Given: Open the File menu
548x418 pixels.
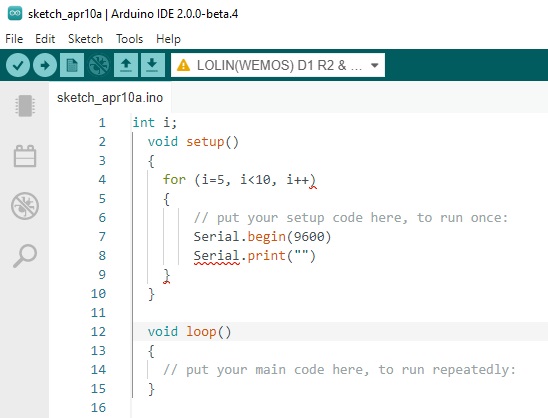Looking at the screenshot, I should click(14, 39).
